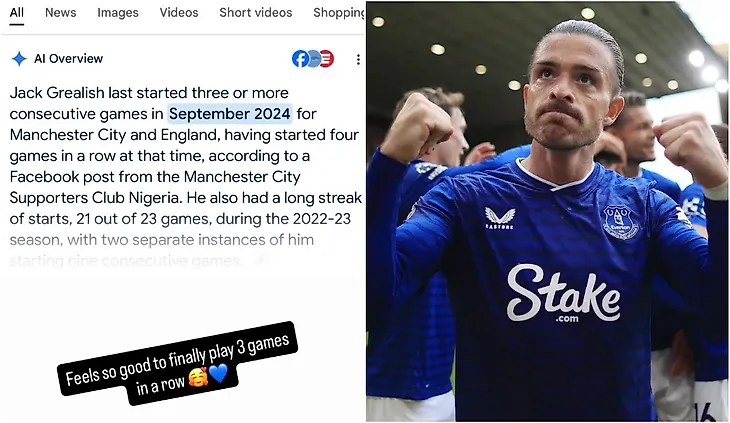Click the highlighted September 2024 text
This screenshot has width=730, height=423.
pos(230,114)
